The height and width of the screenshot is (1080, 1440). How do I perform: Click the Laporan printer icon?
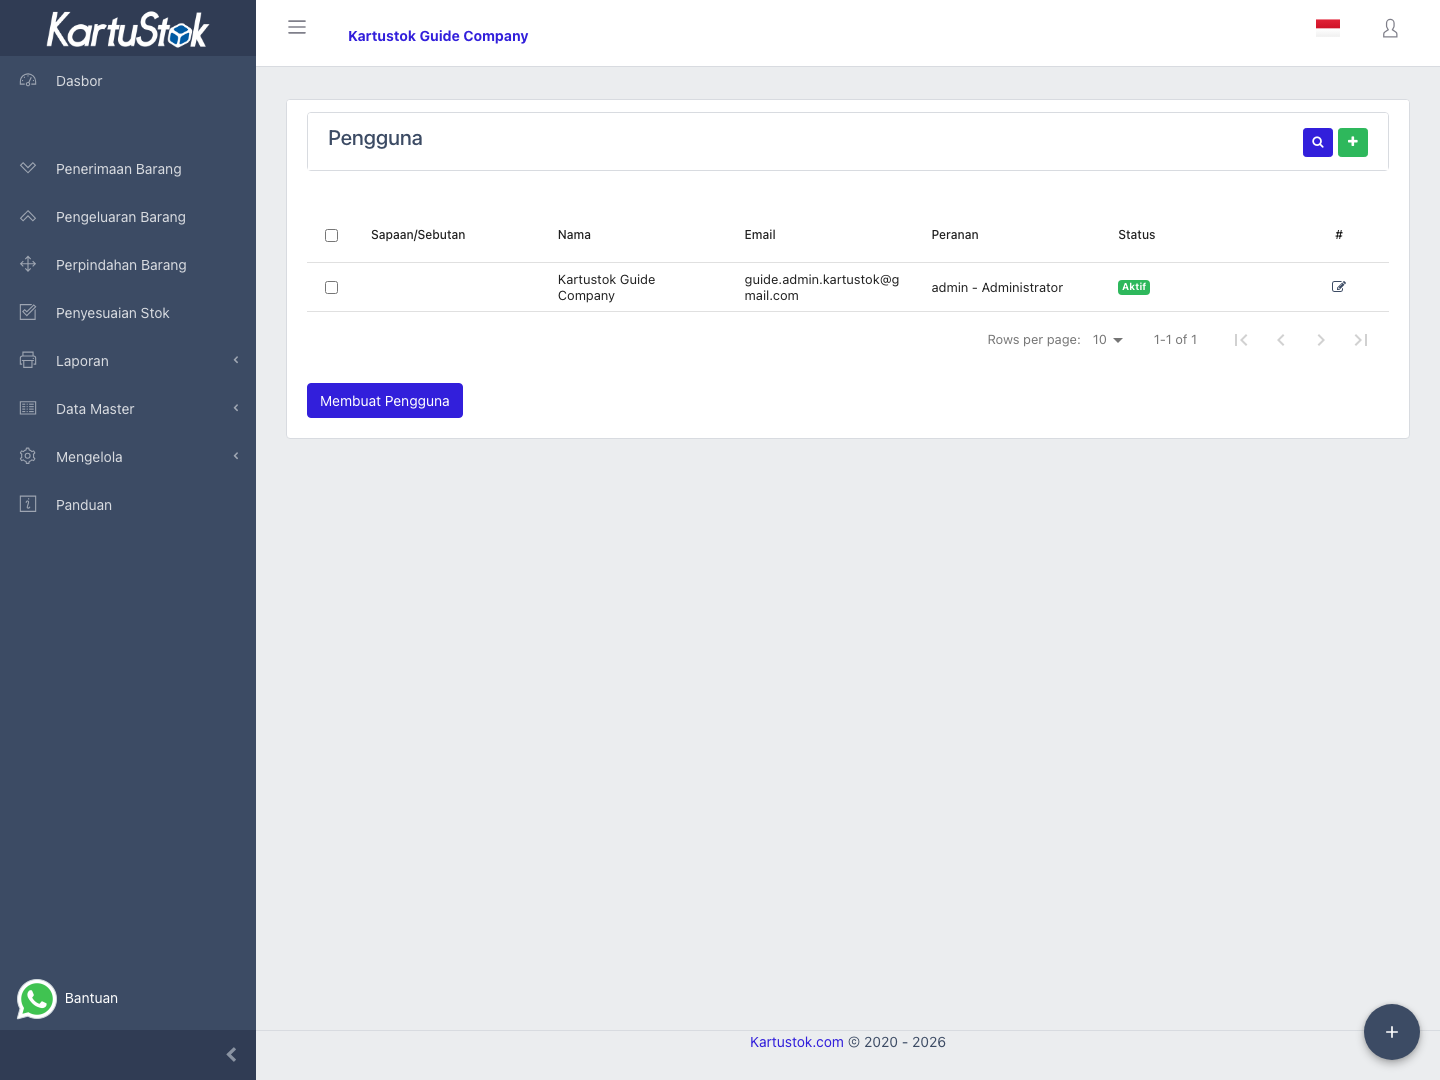(x=28, y=360)
